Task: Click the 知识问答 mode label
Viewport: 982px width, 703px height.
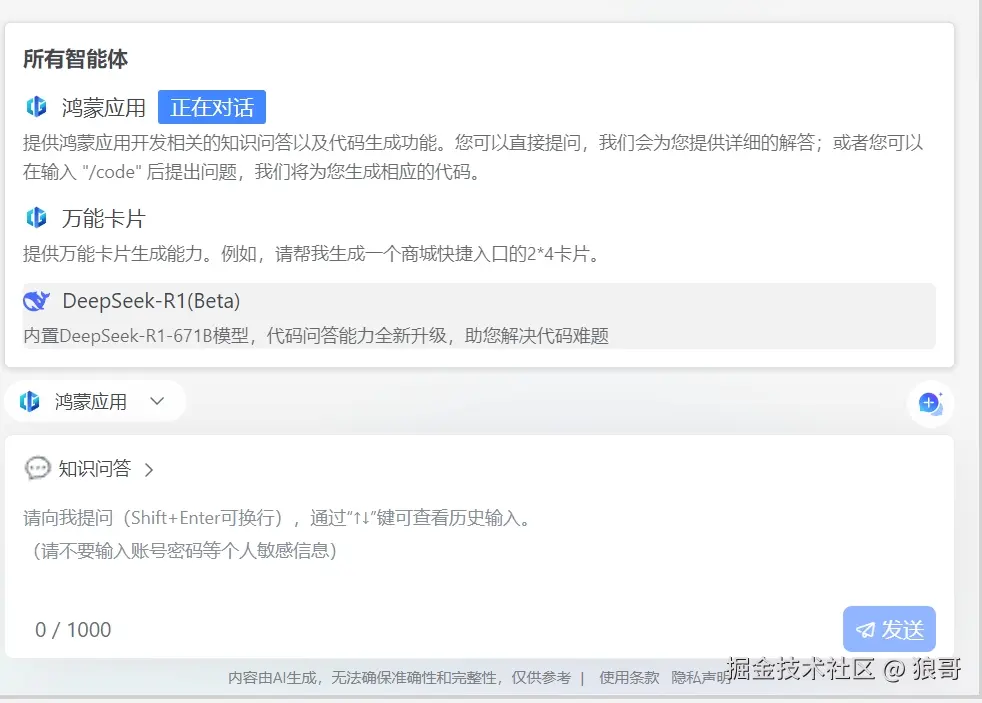Action: pyautogui.click(x=95, y=468)
